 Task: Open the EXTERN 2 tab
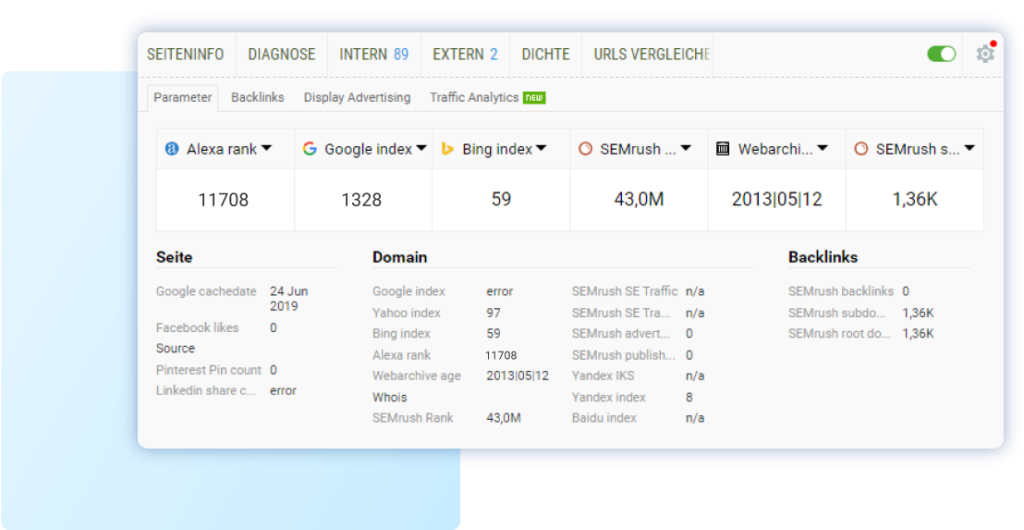point(465,54)
